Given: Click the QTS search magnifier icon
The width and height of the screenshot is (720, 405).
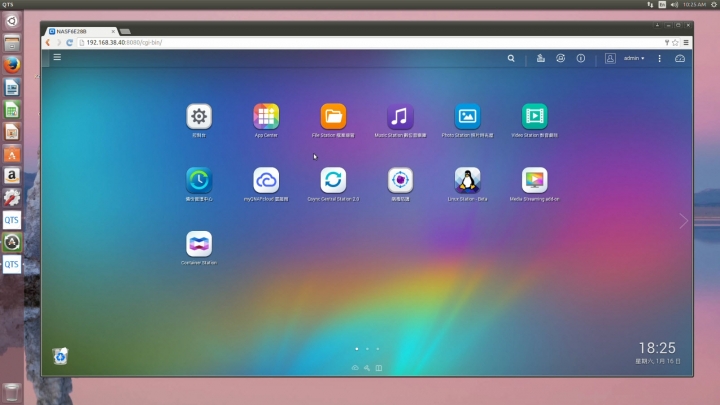Looking at the screenshot, I should click(511, 58).
